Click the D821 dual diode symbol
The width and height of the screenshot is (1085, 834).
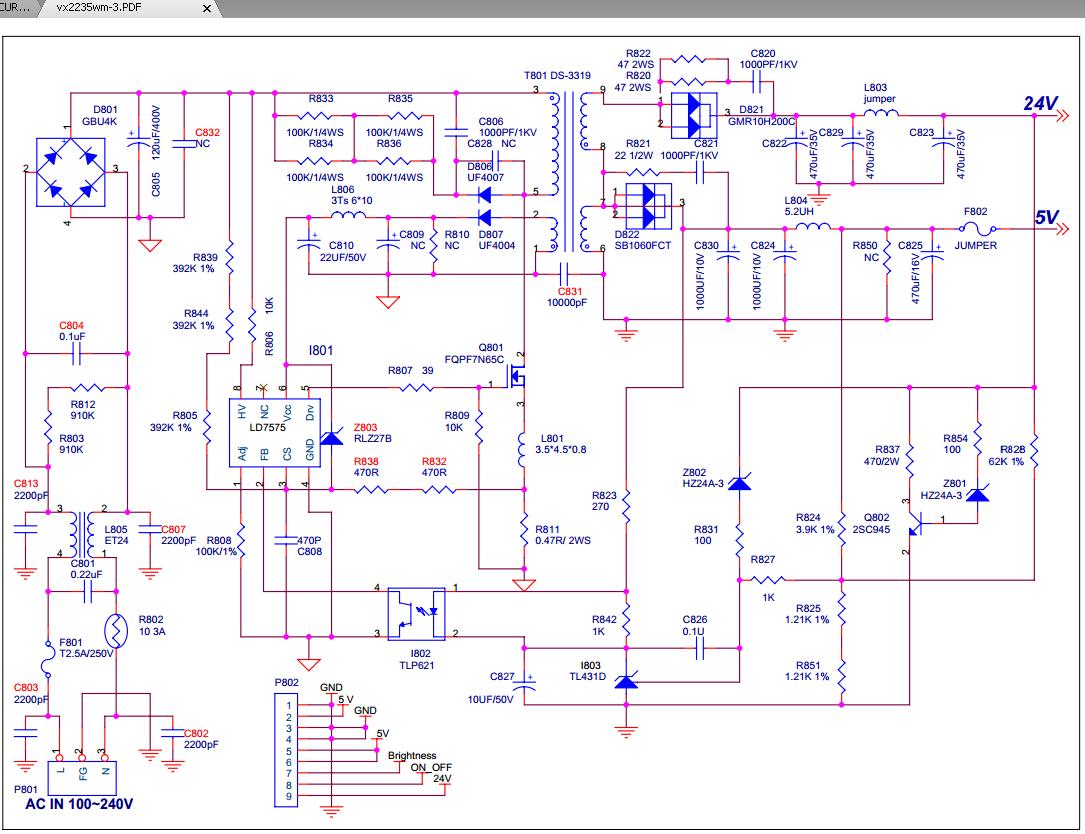(x=694, y=115)
